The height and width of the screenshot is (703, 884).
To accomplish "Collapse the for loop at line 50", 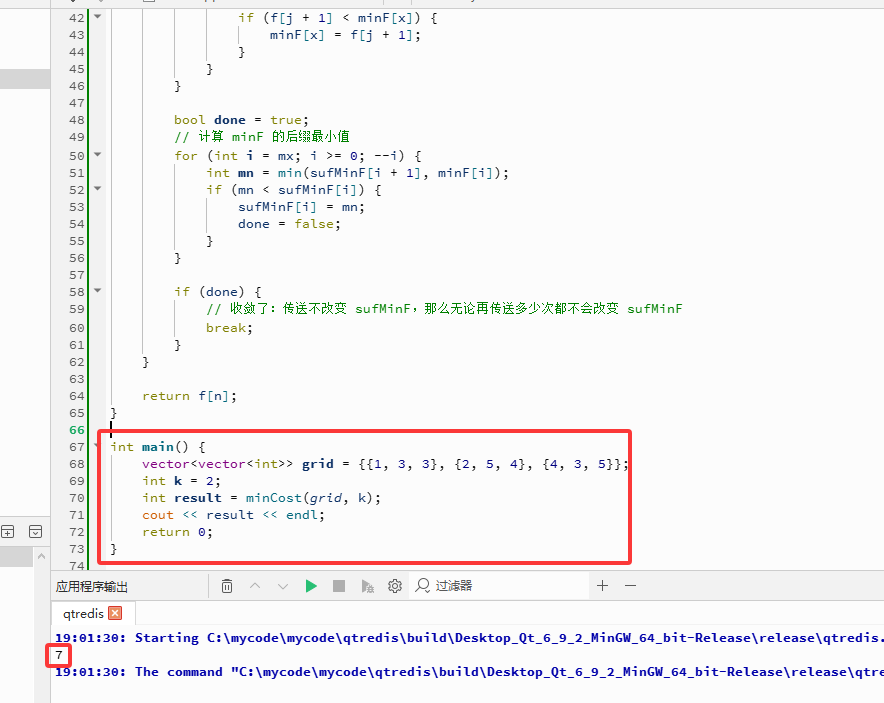I will tap(98, 154).
